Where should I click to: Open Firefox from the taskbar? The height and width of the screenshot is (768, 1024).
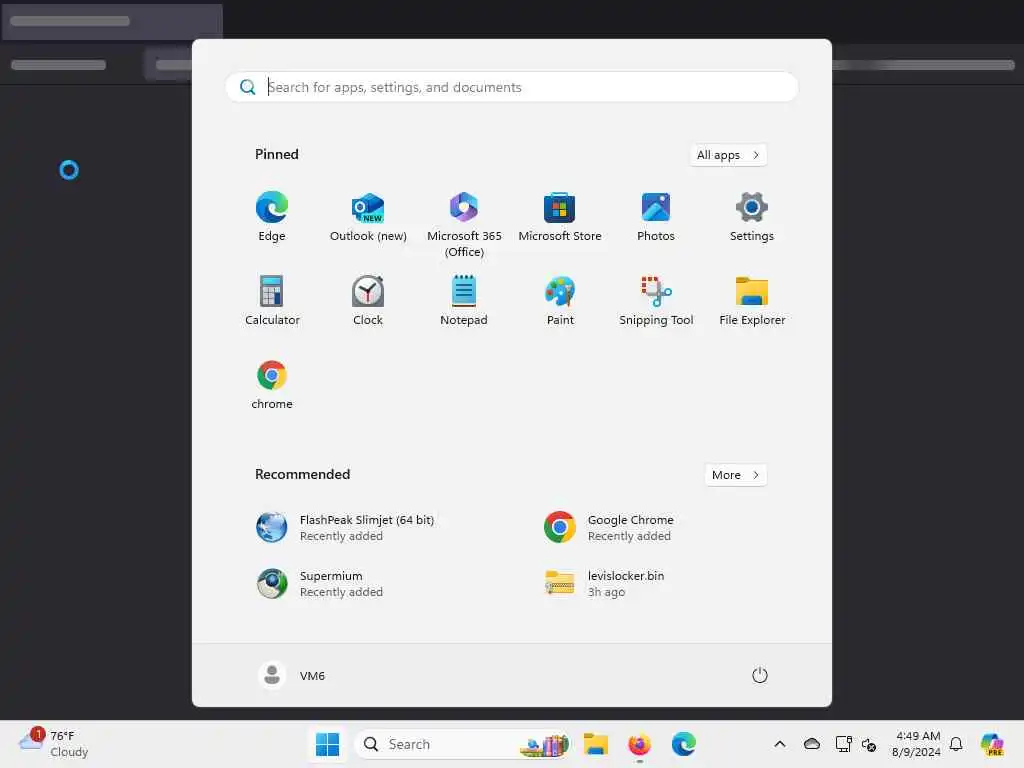click(x=639, y=744)
